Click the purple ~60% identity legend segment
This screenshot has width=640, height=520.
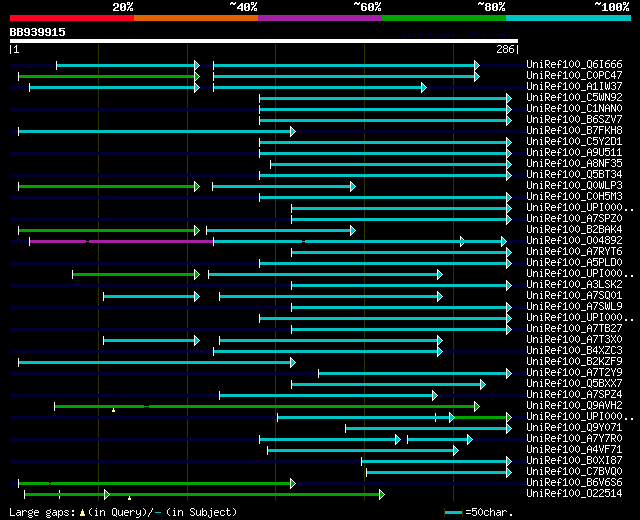(x=320, y=18)
